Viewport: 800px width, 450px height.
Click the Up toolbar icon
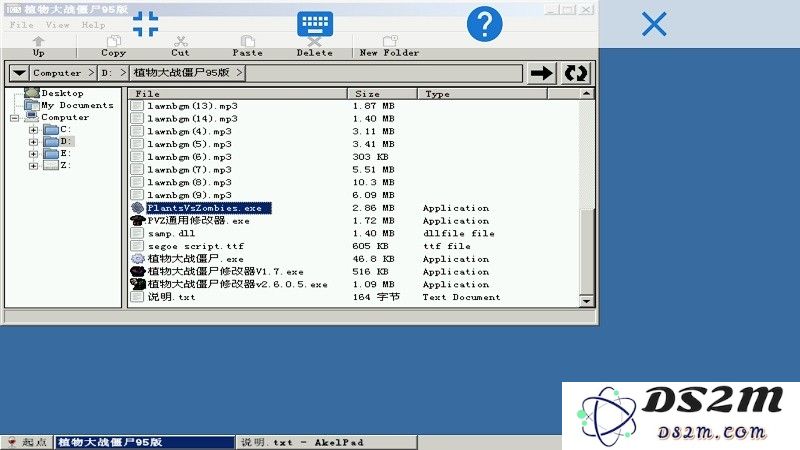click(x=38, y=41)
